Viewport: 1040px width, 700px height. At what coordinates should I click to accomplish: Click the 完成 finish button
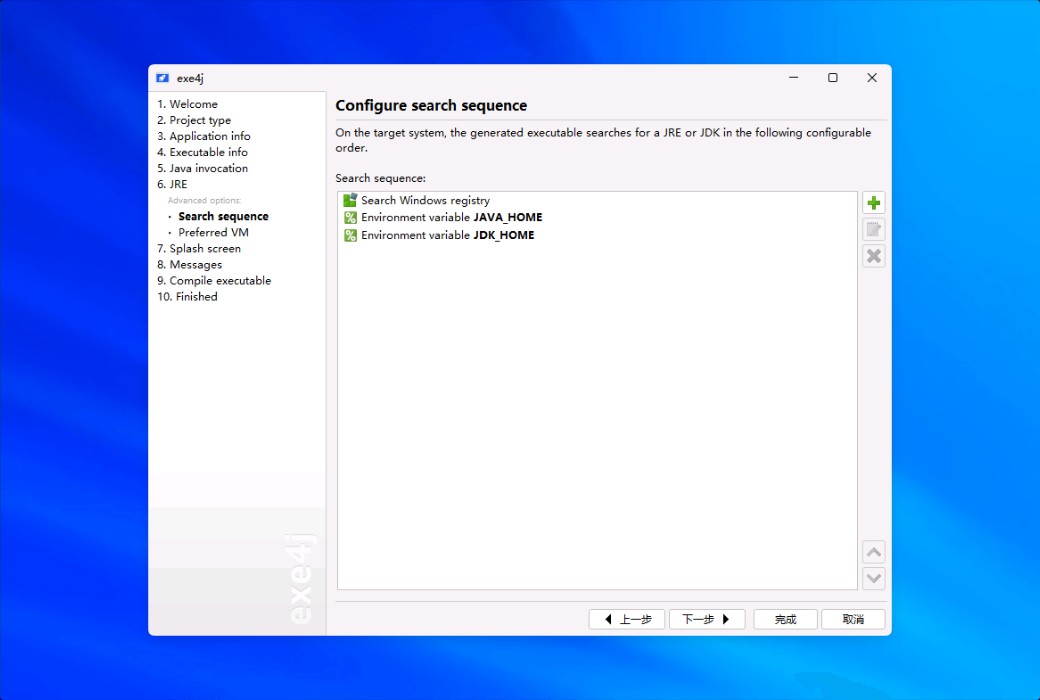click(785, 619)
